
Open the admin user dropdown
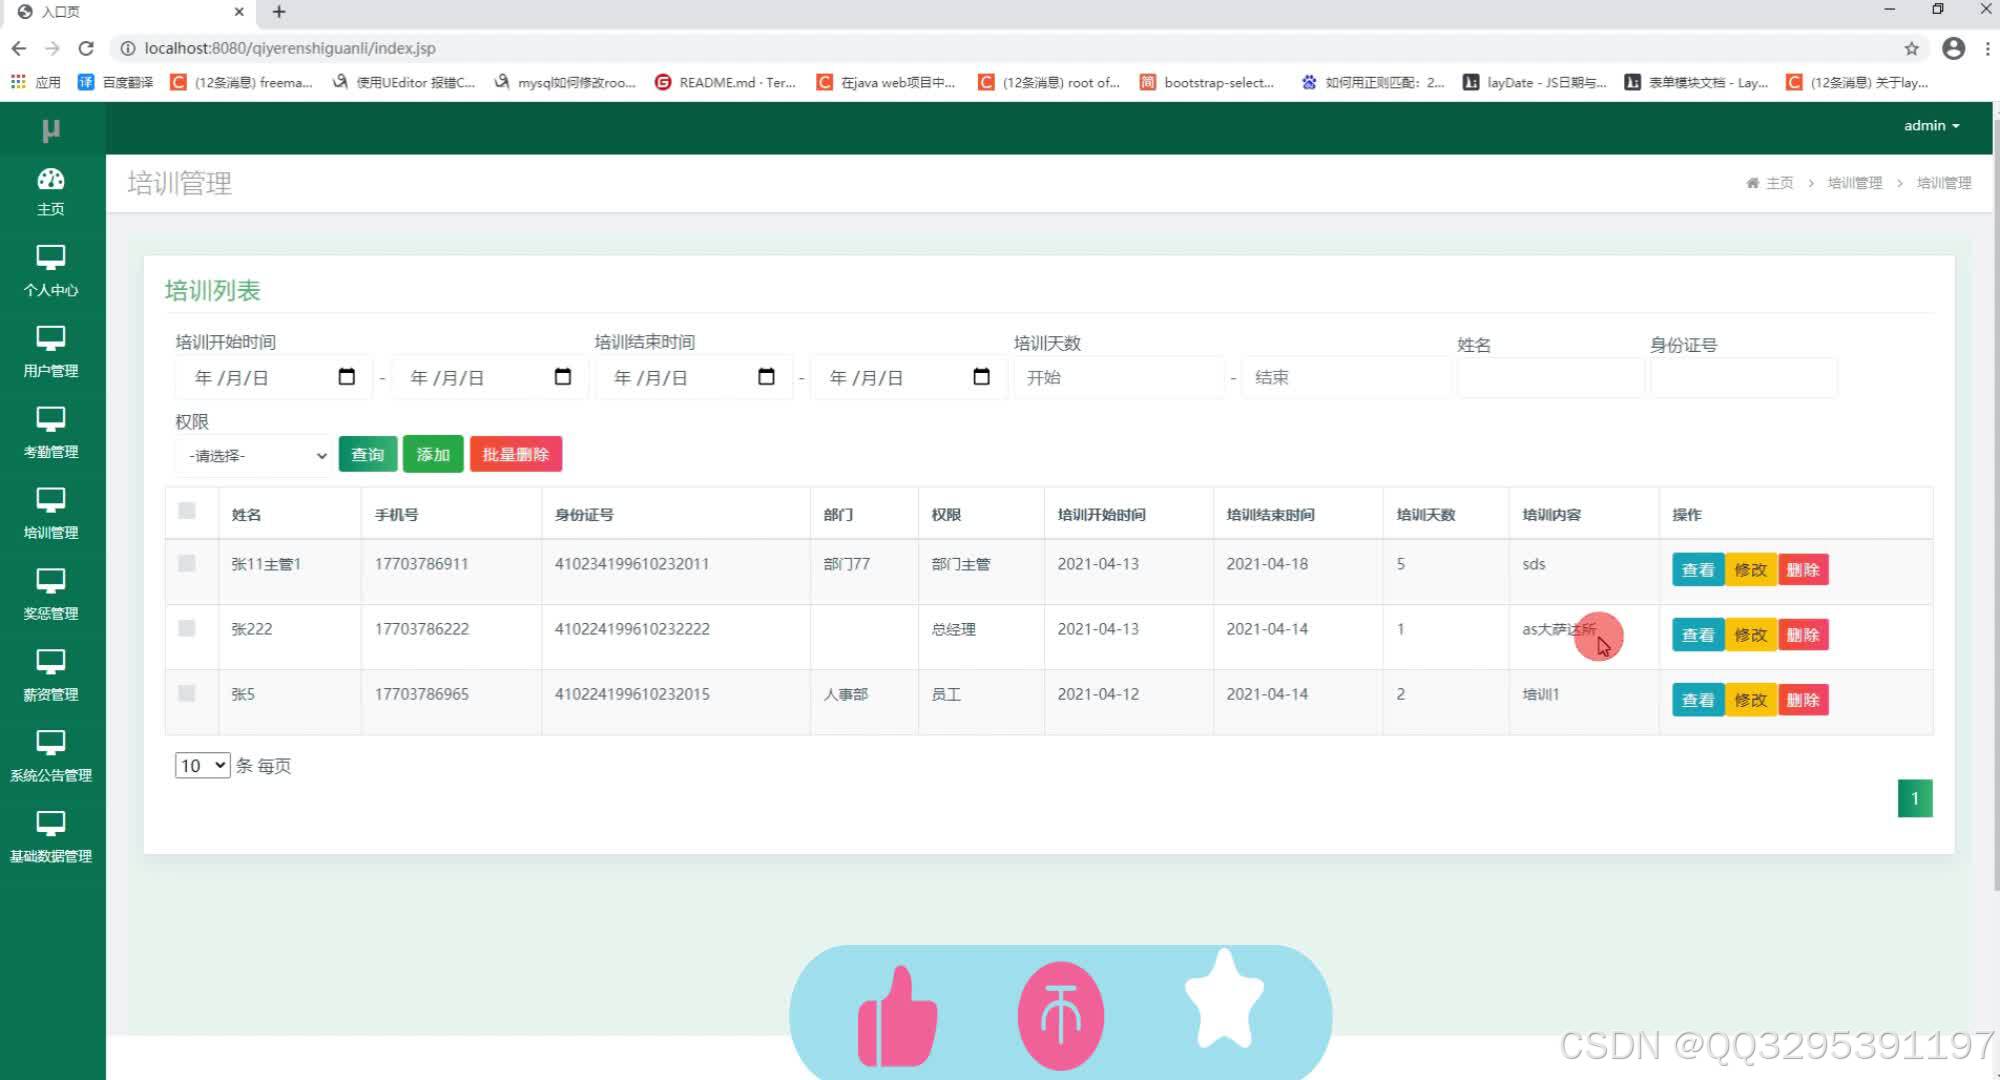[1931, 126]
